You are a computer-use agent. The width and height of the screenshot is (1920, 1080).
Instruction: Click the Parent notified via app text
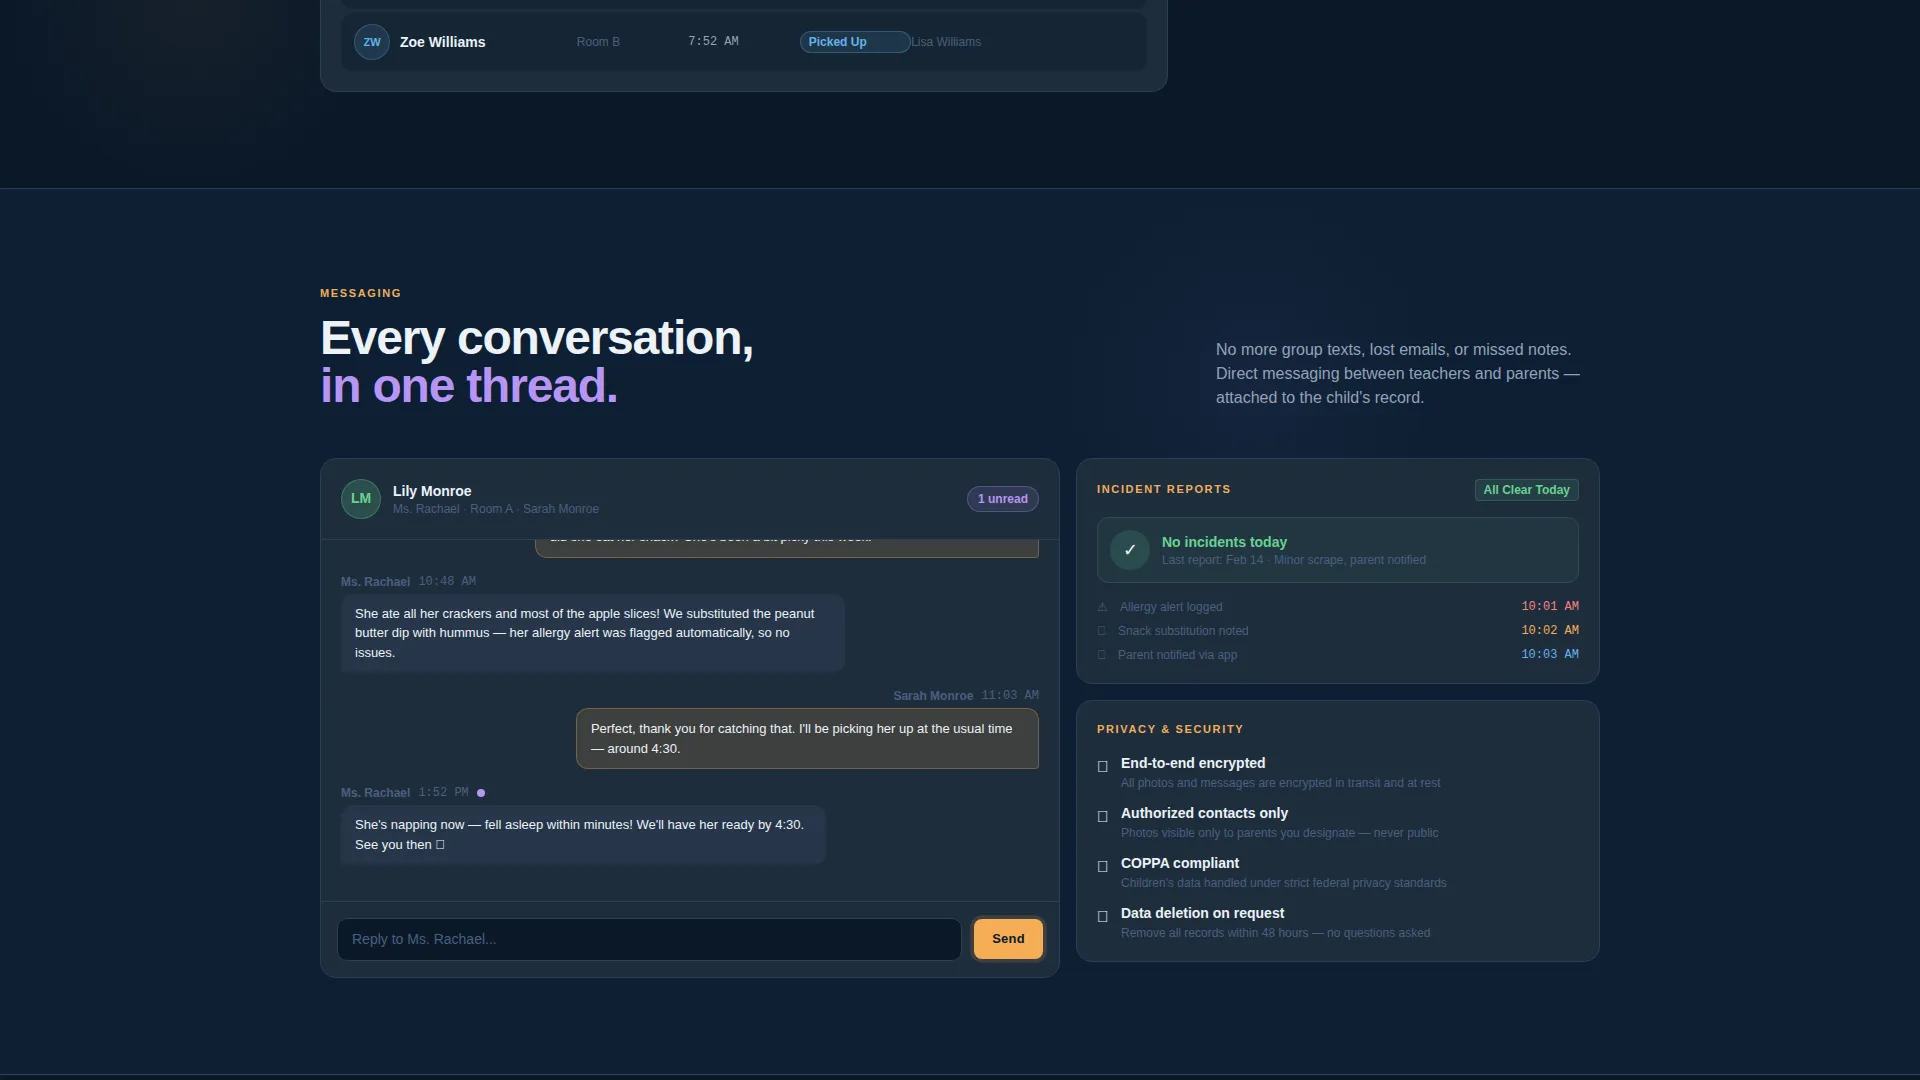pos(1177,655)
